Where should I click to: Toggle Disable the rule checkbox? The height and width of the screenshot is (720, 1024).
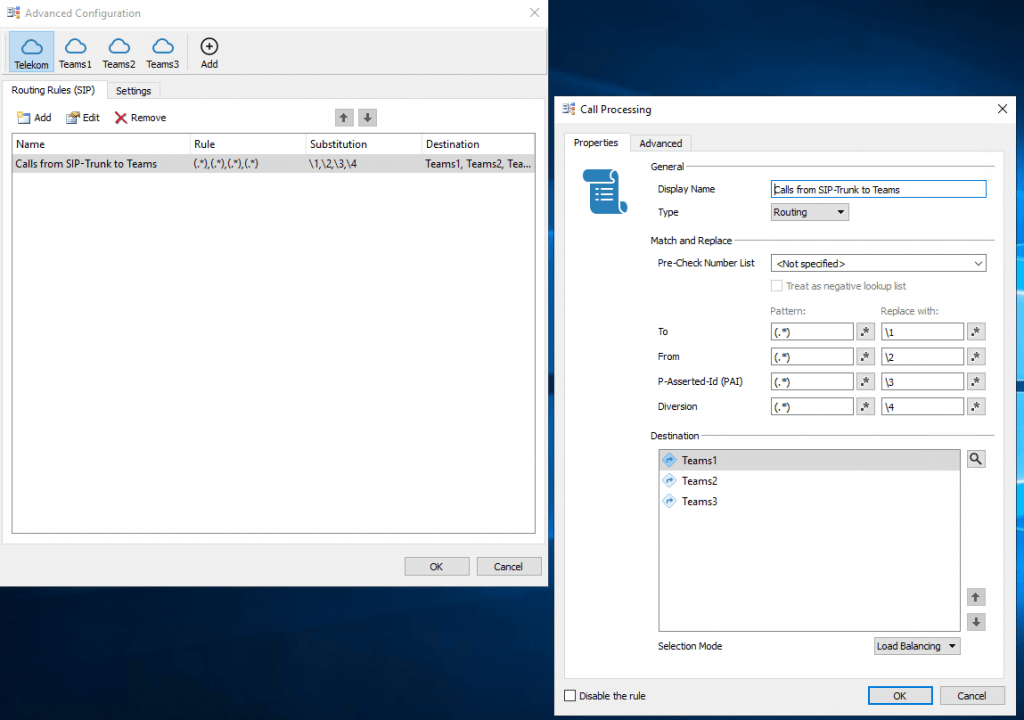[x=570, y=696]
